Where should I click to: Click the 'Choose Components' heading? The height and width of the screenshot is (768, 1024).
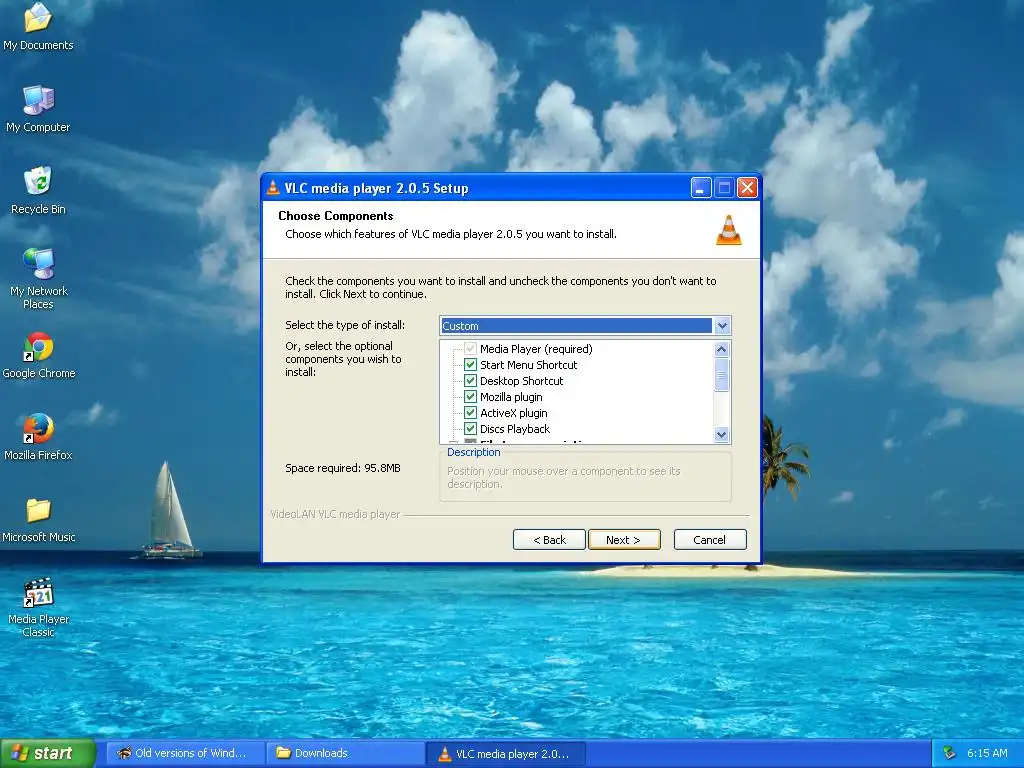tap(336, 216)
